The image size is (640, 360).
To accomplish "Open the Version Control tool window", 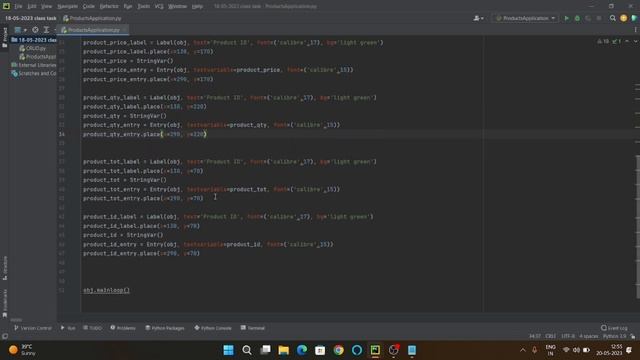I will (x=33, y=328).
